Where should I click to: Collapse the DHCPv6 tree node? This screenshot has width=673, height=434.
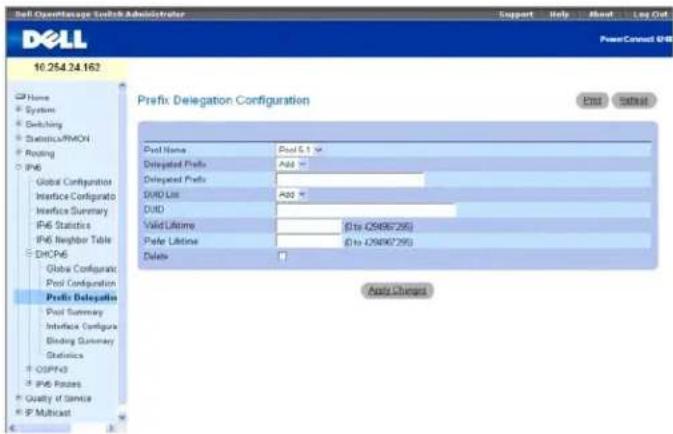tap(29, 254)
